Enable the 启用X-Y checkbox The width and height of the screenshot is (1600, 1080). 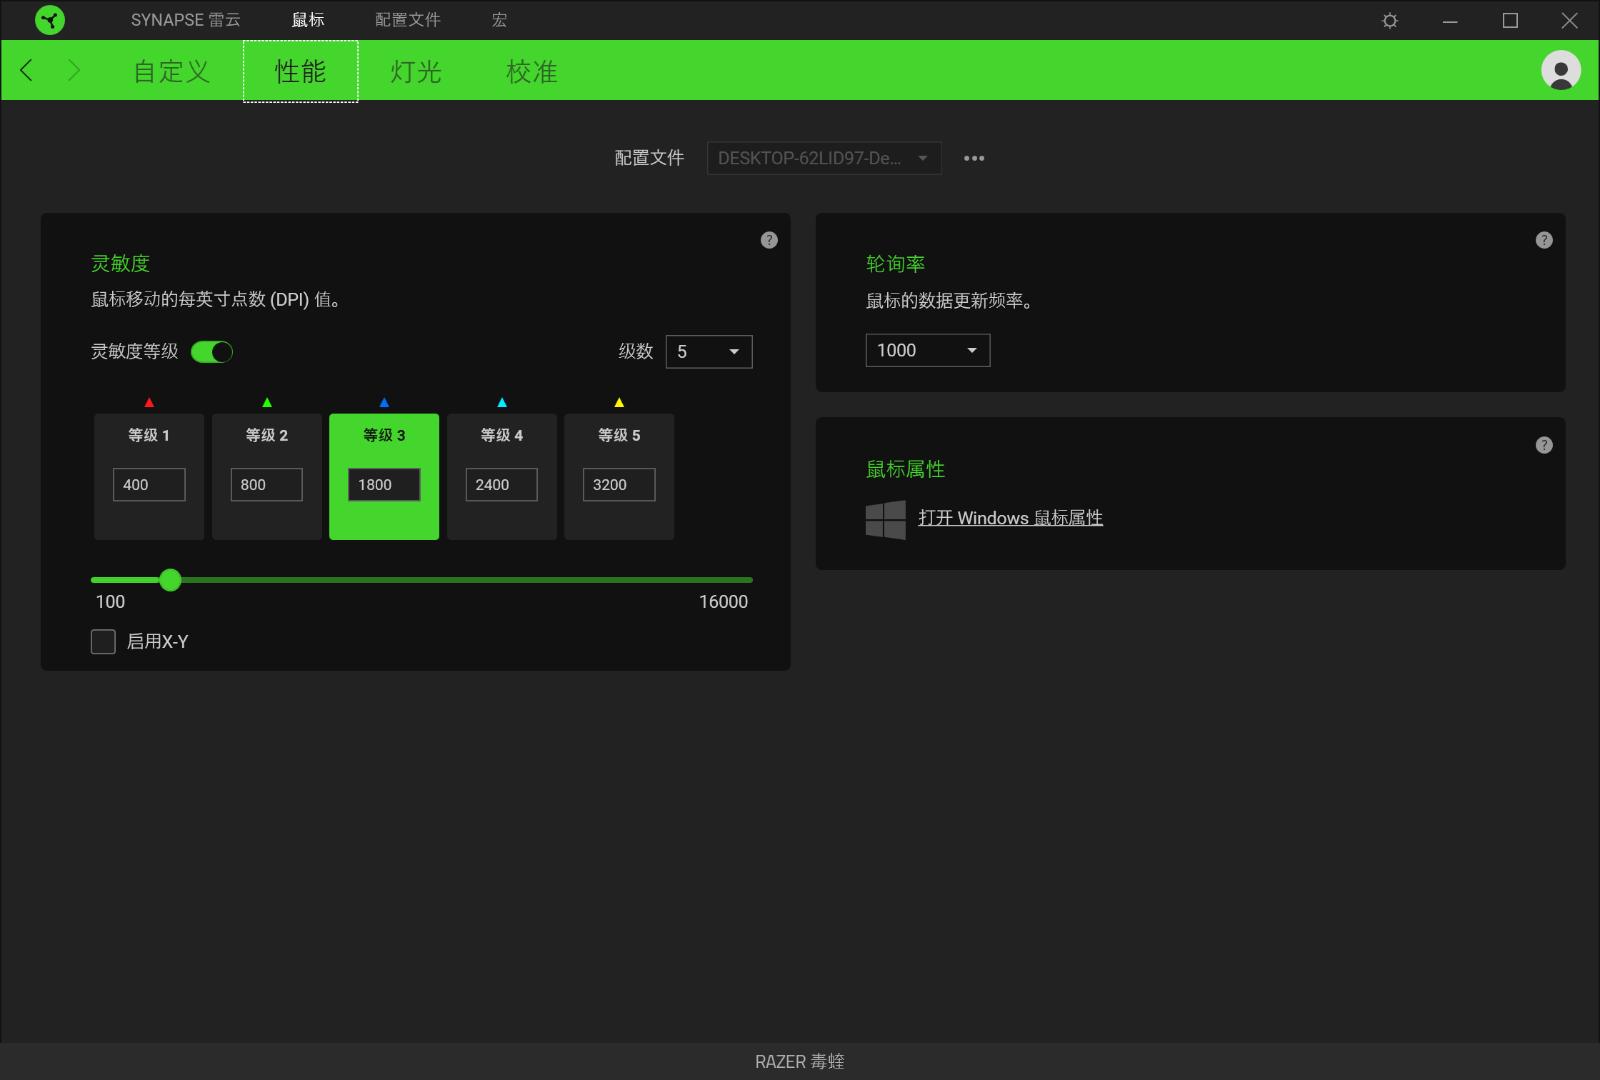pyautogui.click(x=103, y=642)
